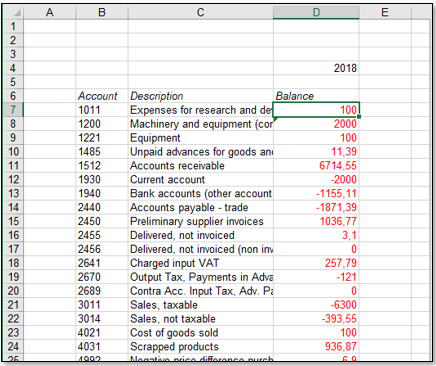Viewport: 436px width, 366px height.
Task: Click balance value 6714,55
Action: coord(316,165)
